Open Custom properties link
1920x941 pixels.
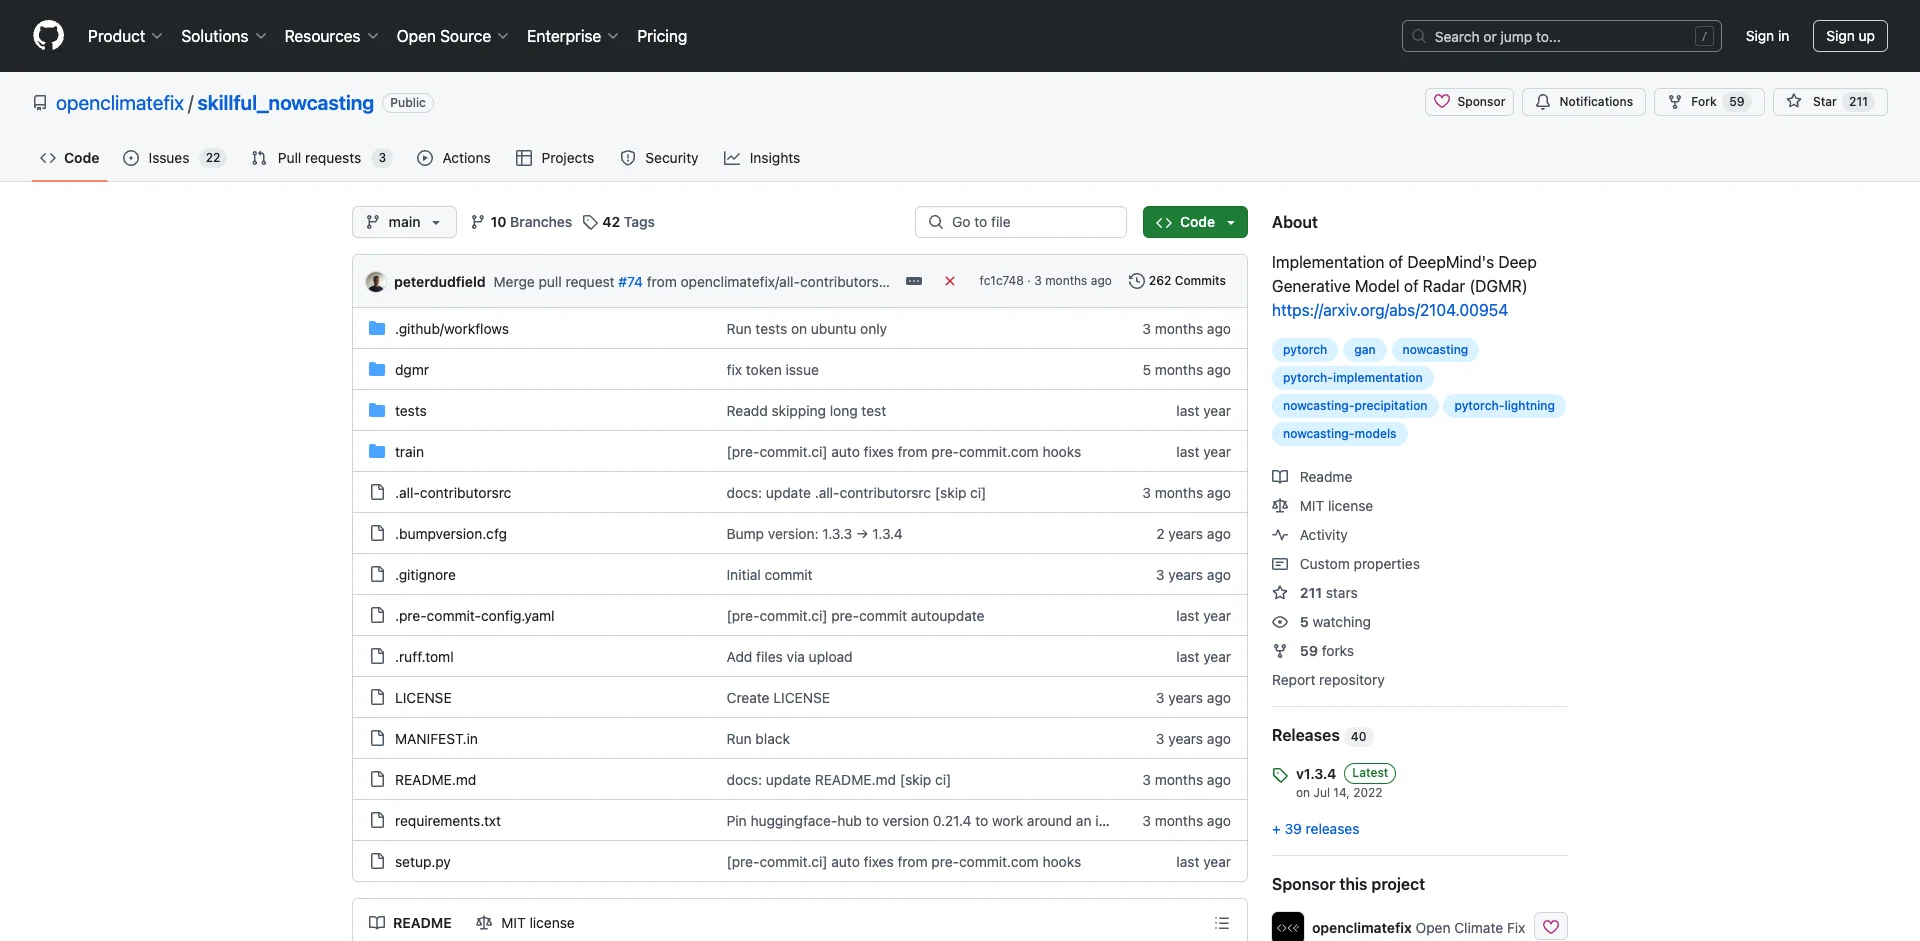click(1346, 564)
